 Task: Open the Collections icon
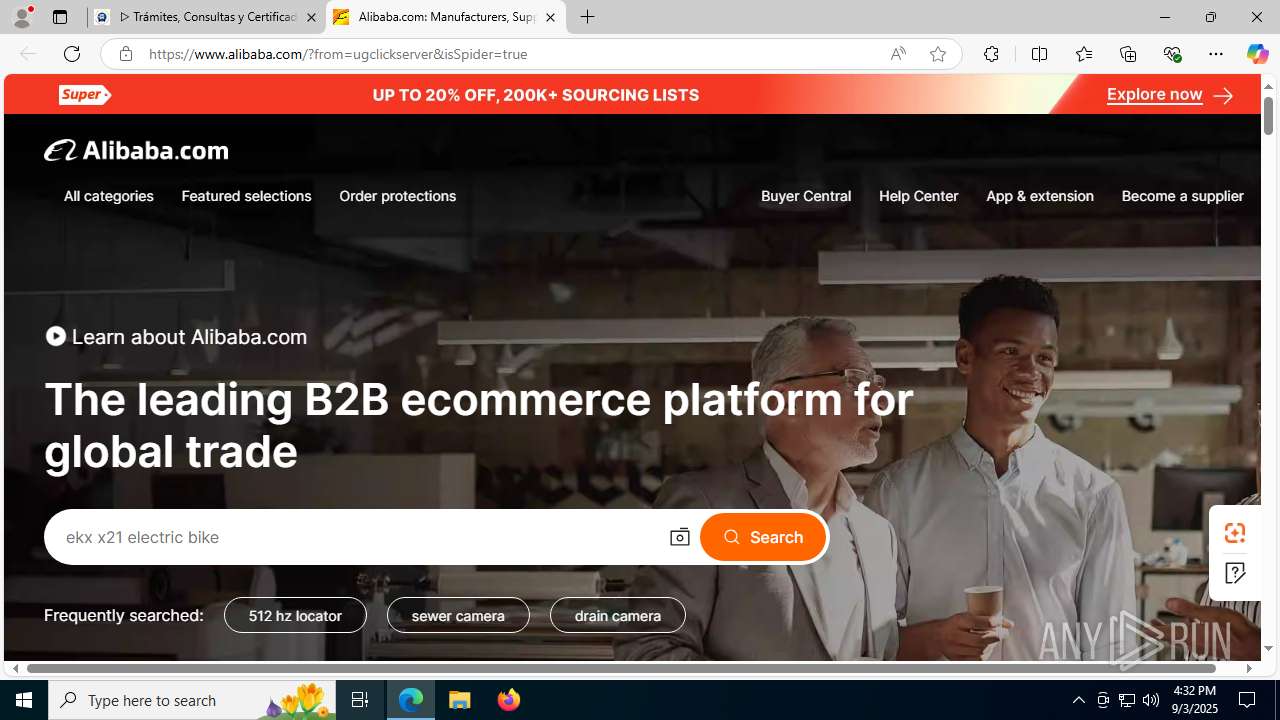(x=1128, y=54)
